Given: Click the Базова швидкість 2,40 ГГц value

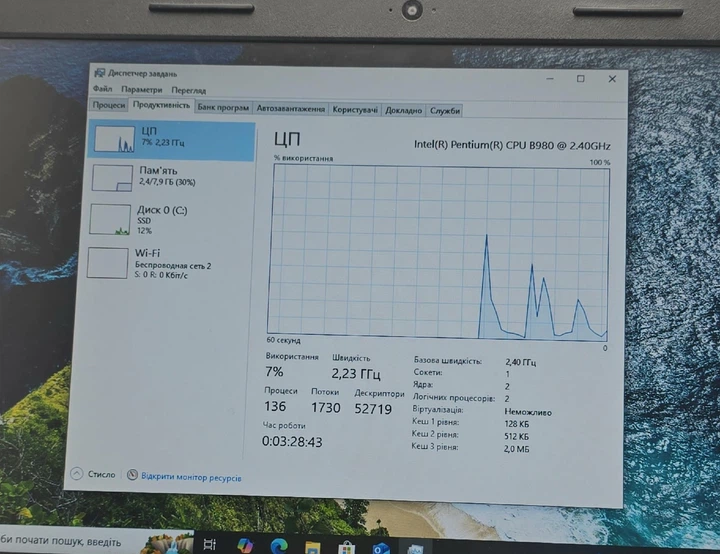Looking at the screenshot, I should (520, 362).
